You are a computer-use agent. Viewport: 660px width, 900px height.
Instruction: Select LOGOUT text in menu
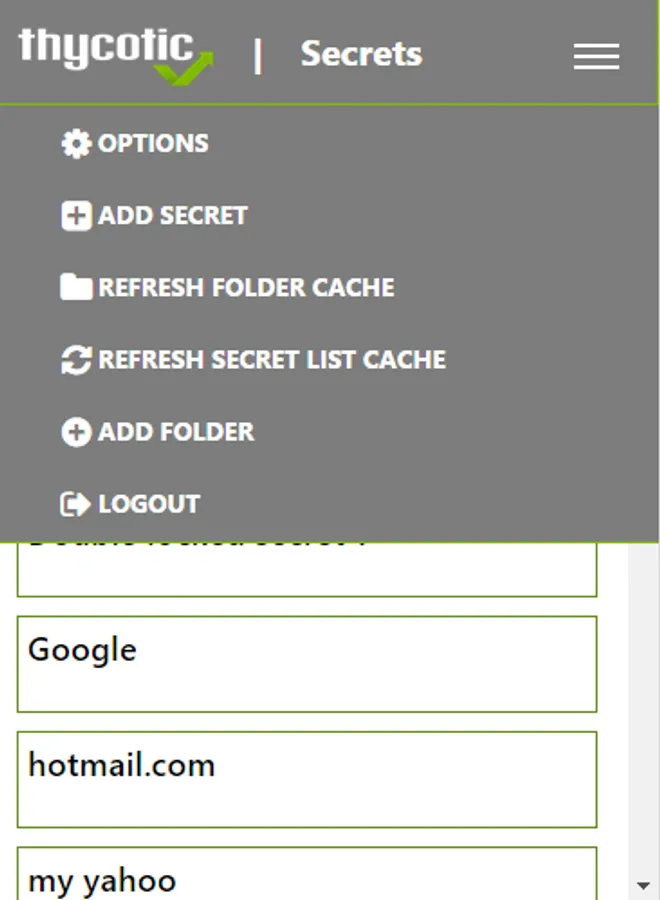pyautogui.click(x=149, y=504)
